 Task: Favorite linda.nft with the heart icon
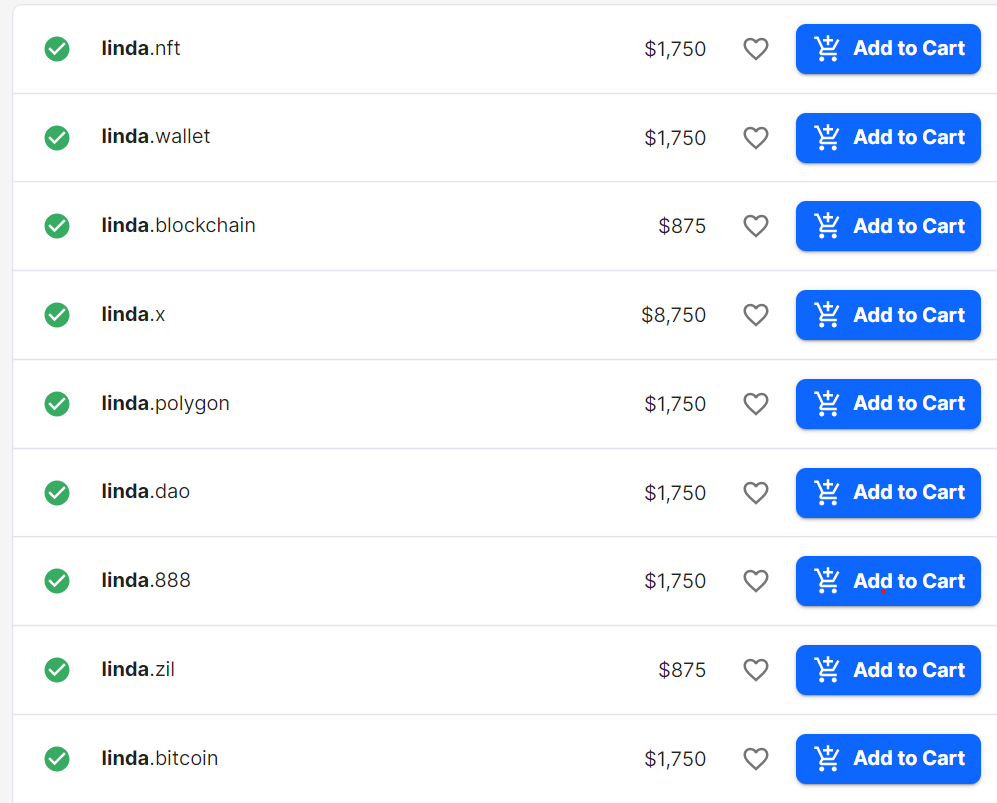[756, 49]
